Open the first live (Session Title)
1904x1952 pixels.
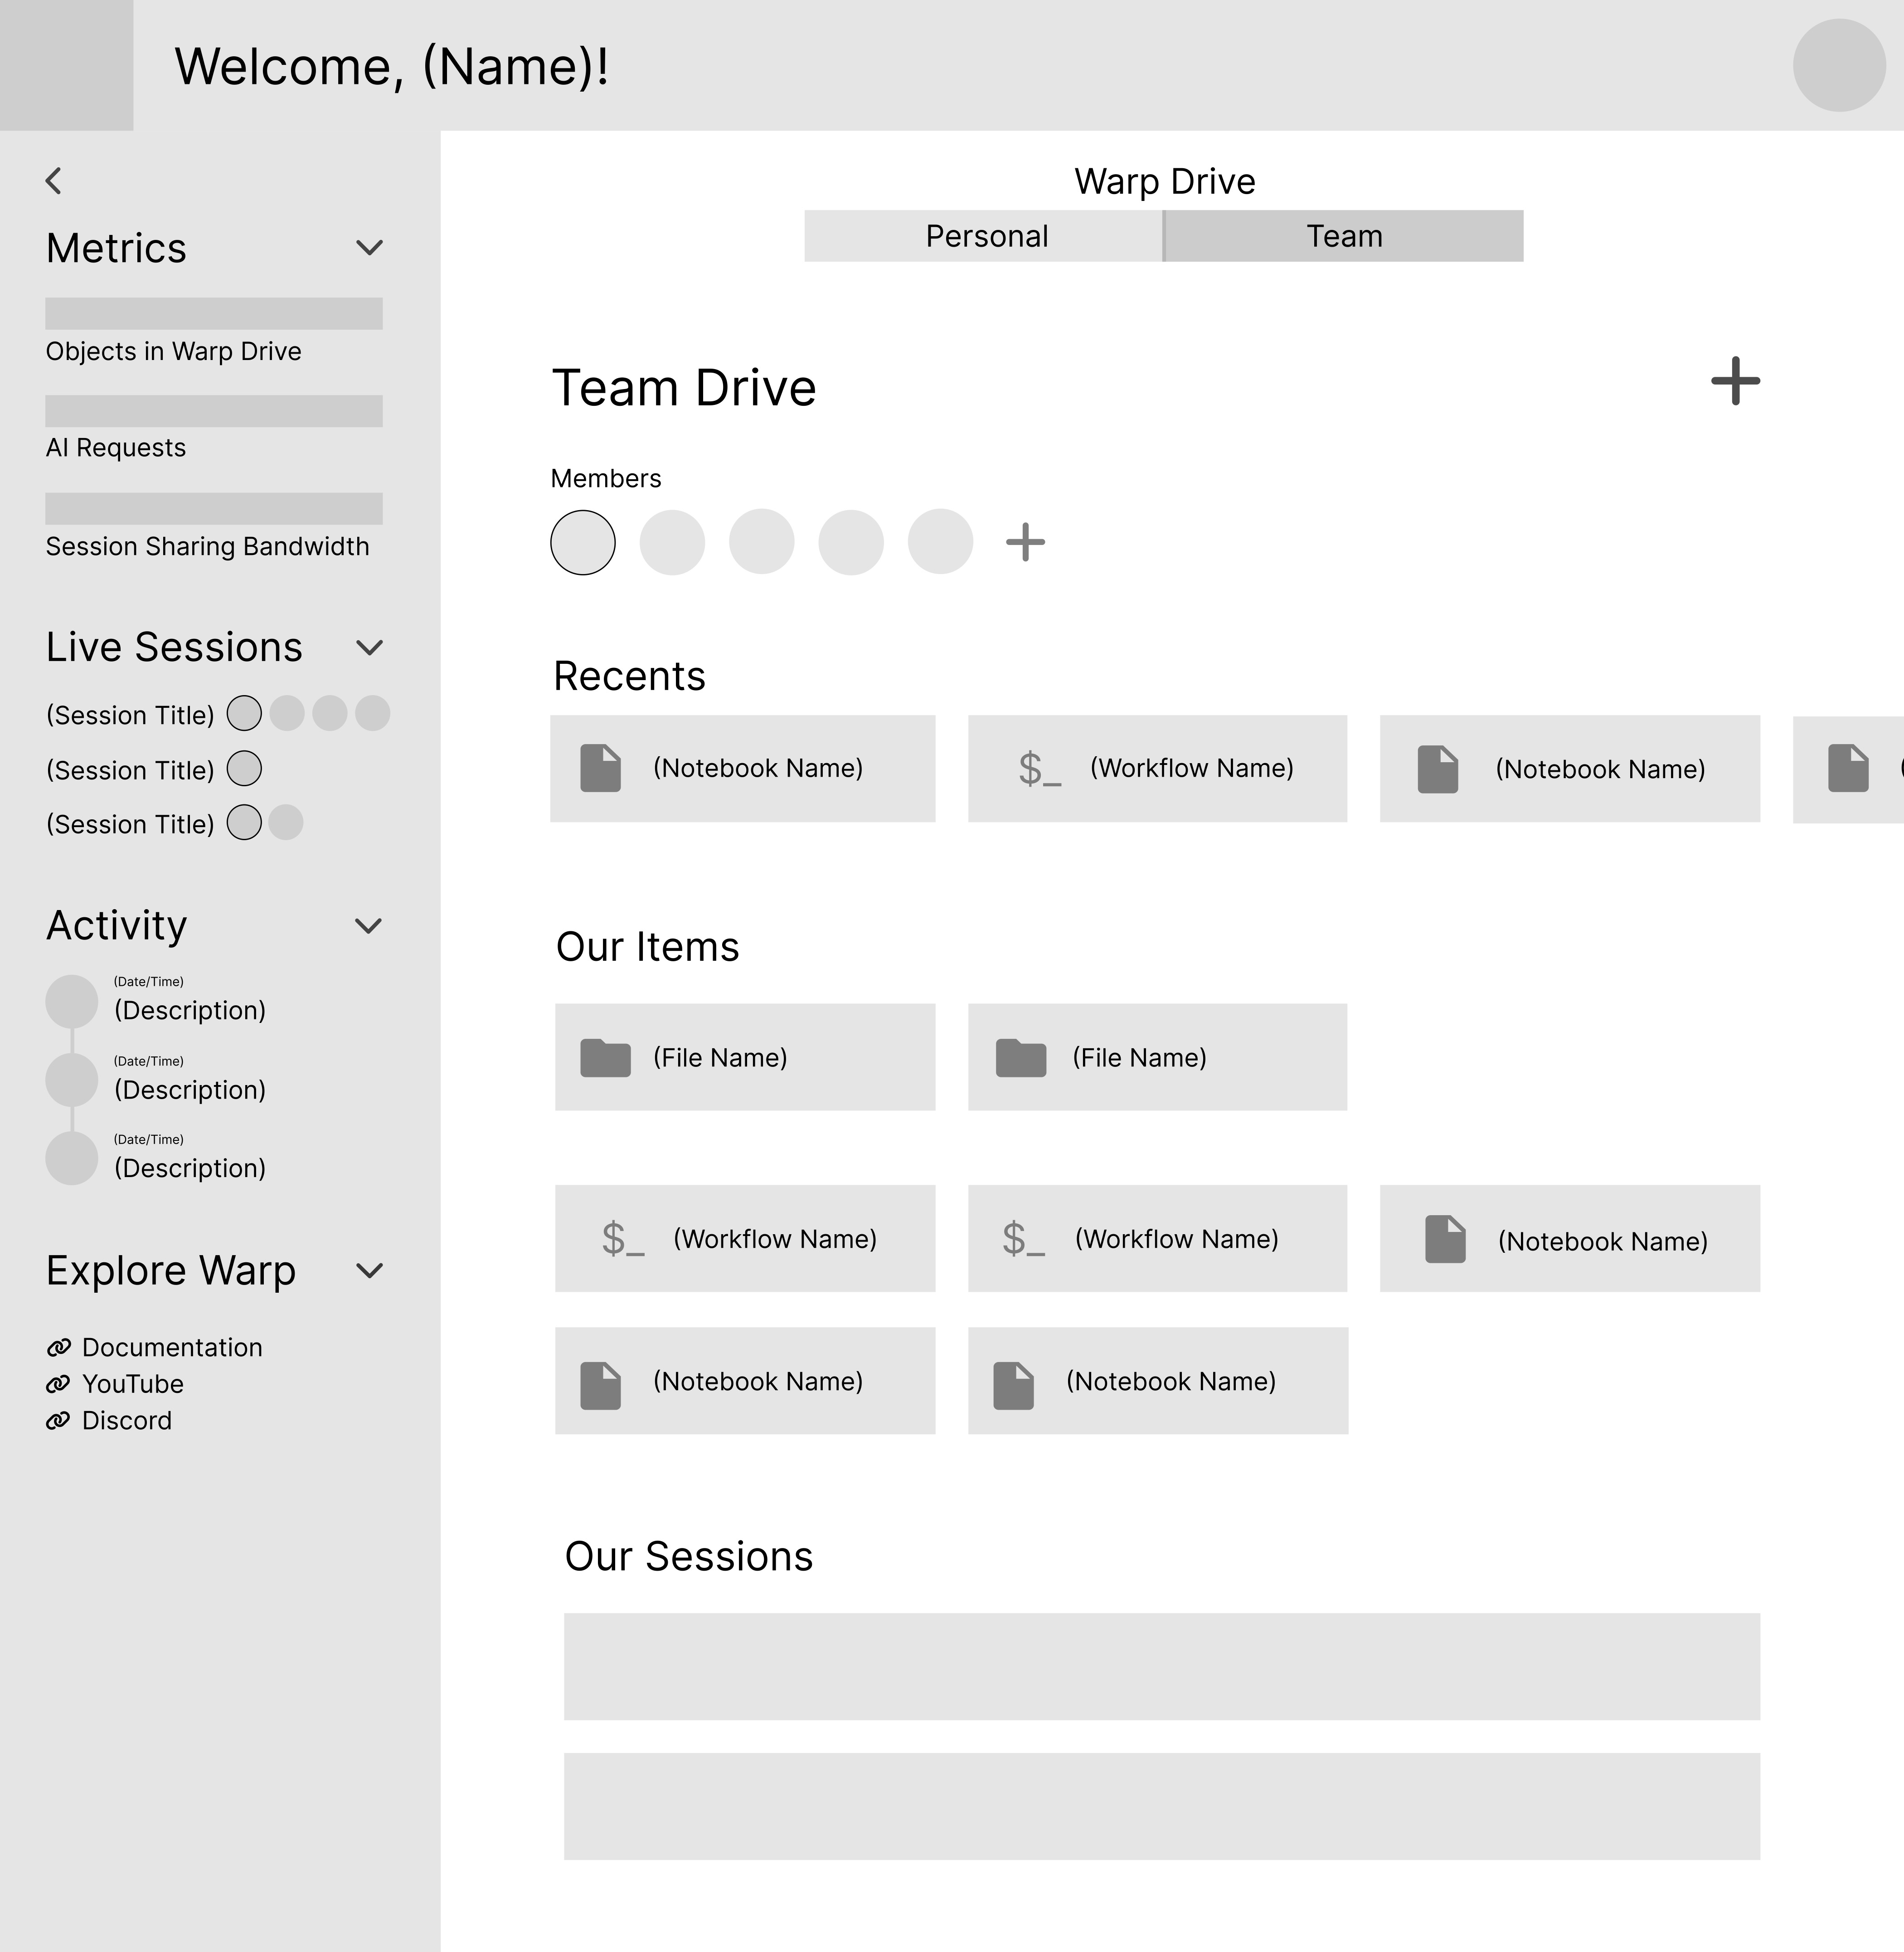[x=130, y=715]
